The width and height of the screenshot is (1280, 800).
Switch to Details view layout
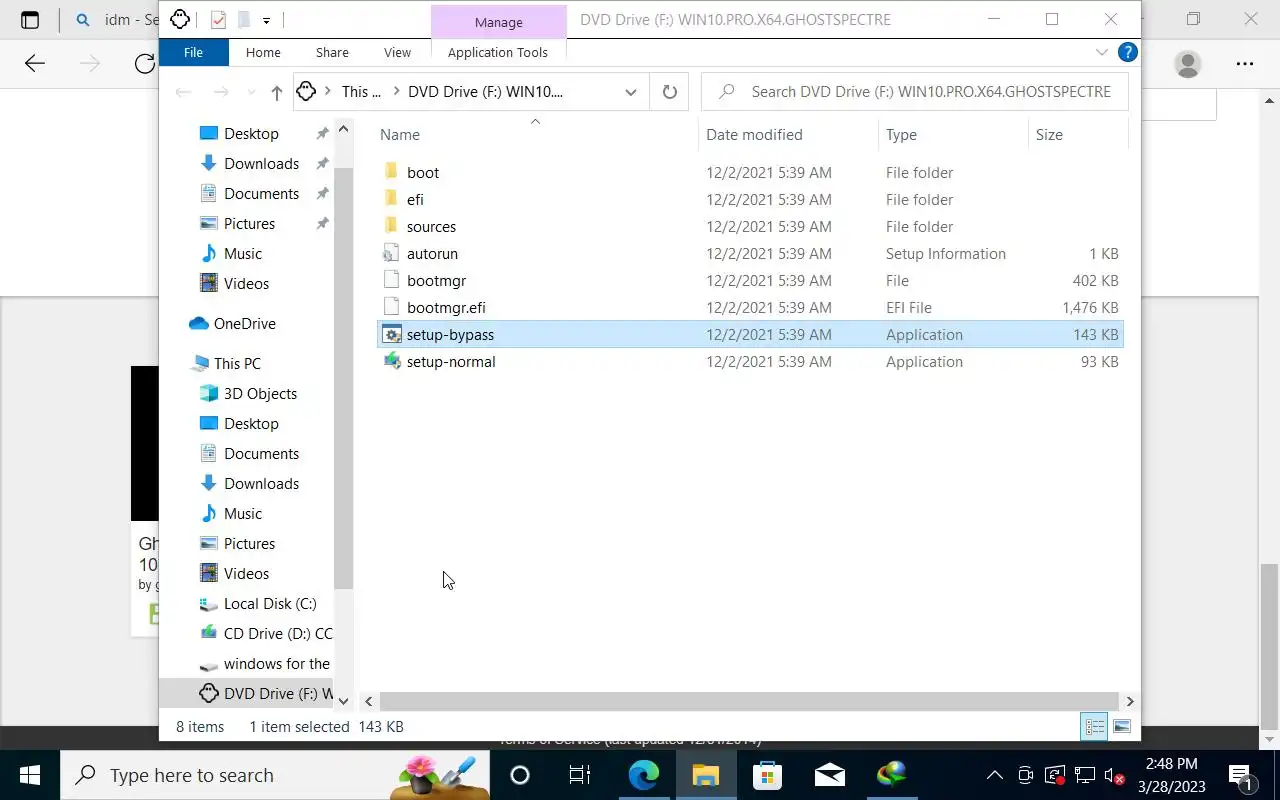click(x=1095, y=727)
